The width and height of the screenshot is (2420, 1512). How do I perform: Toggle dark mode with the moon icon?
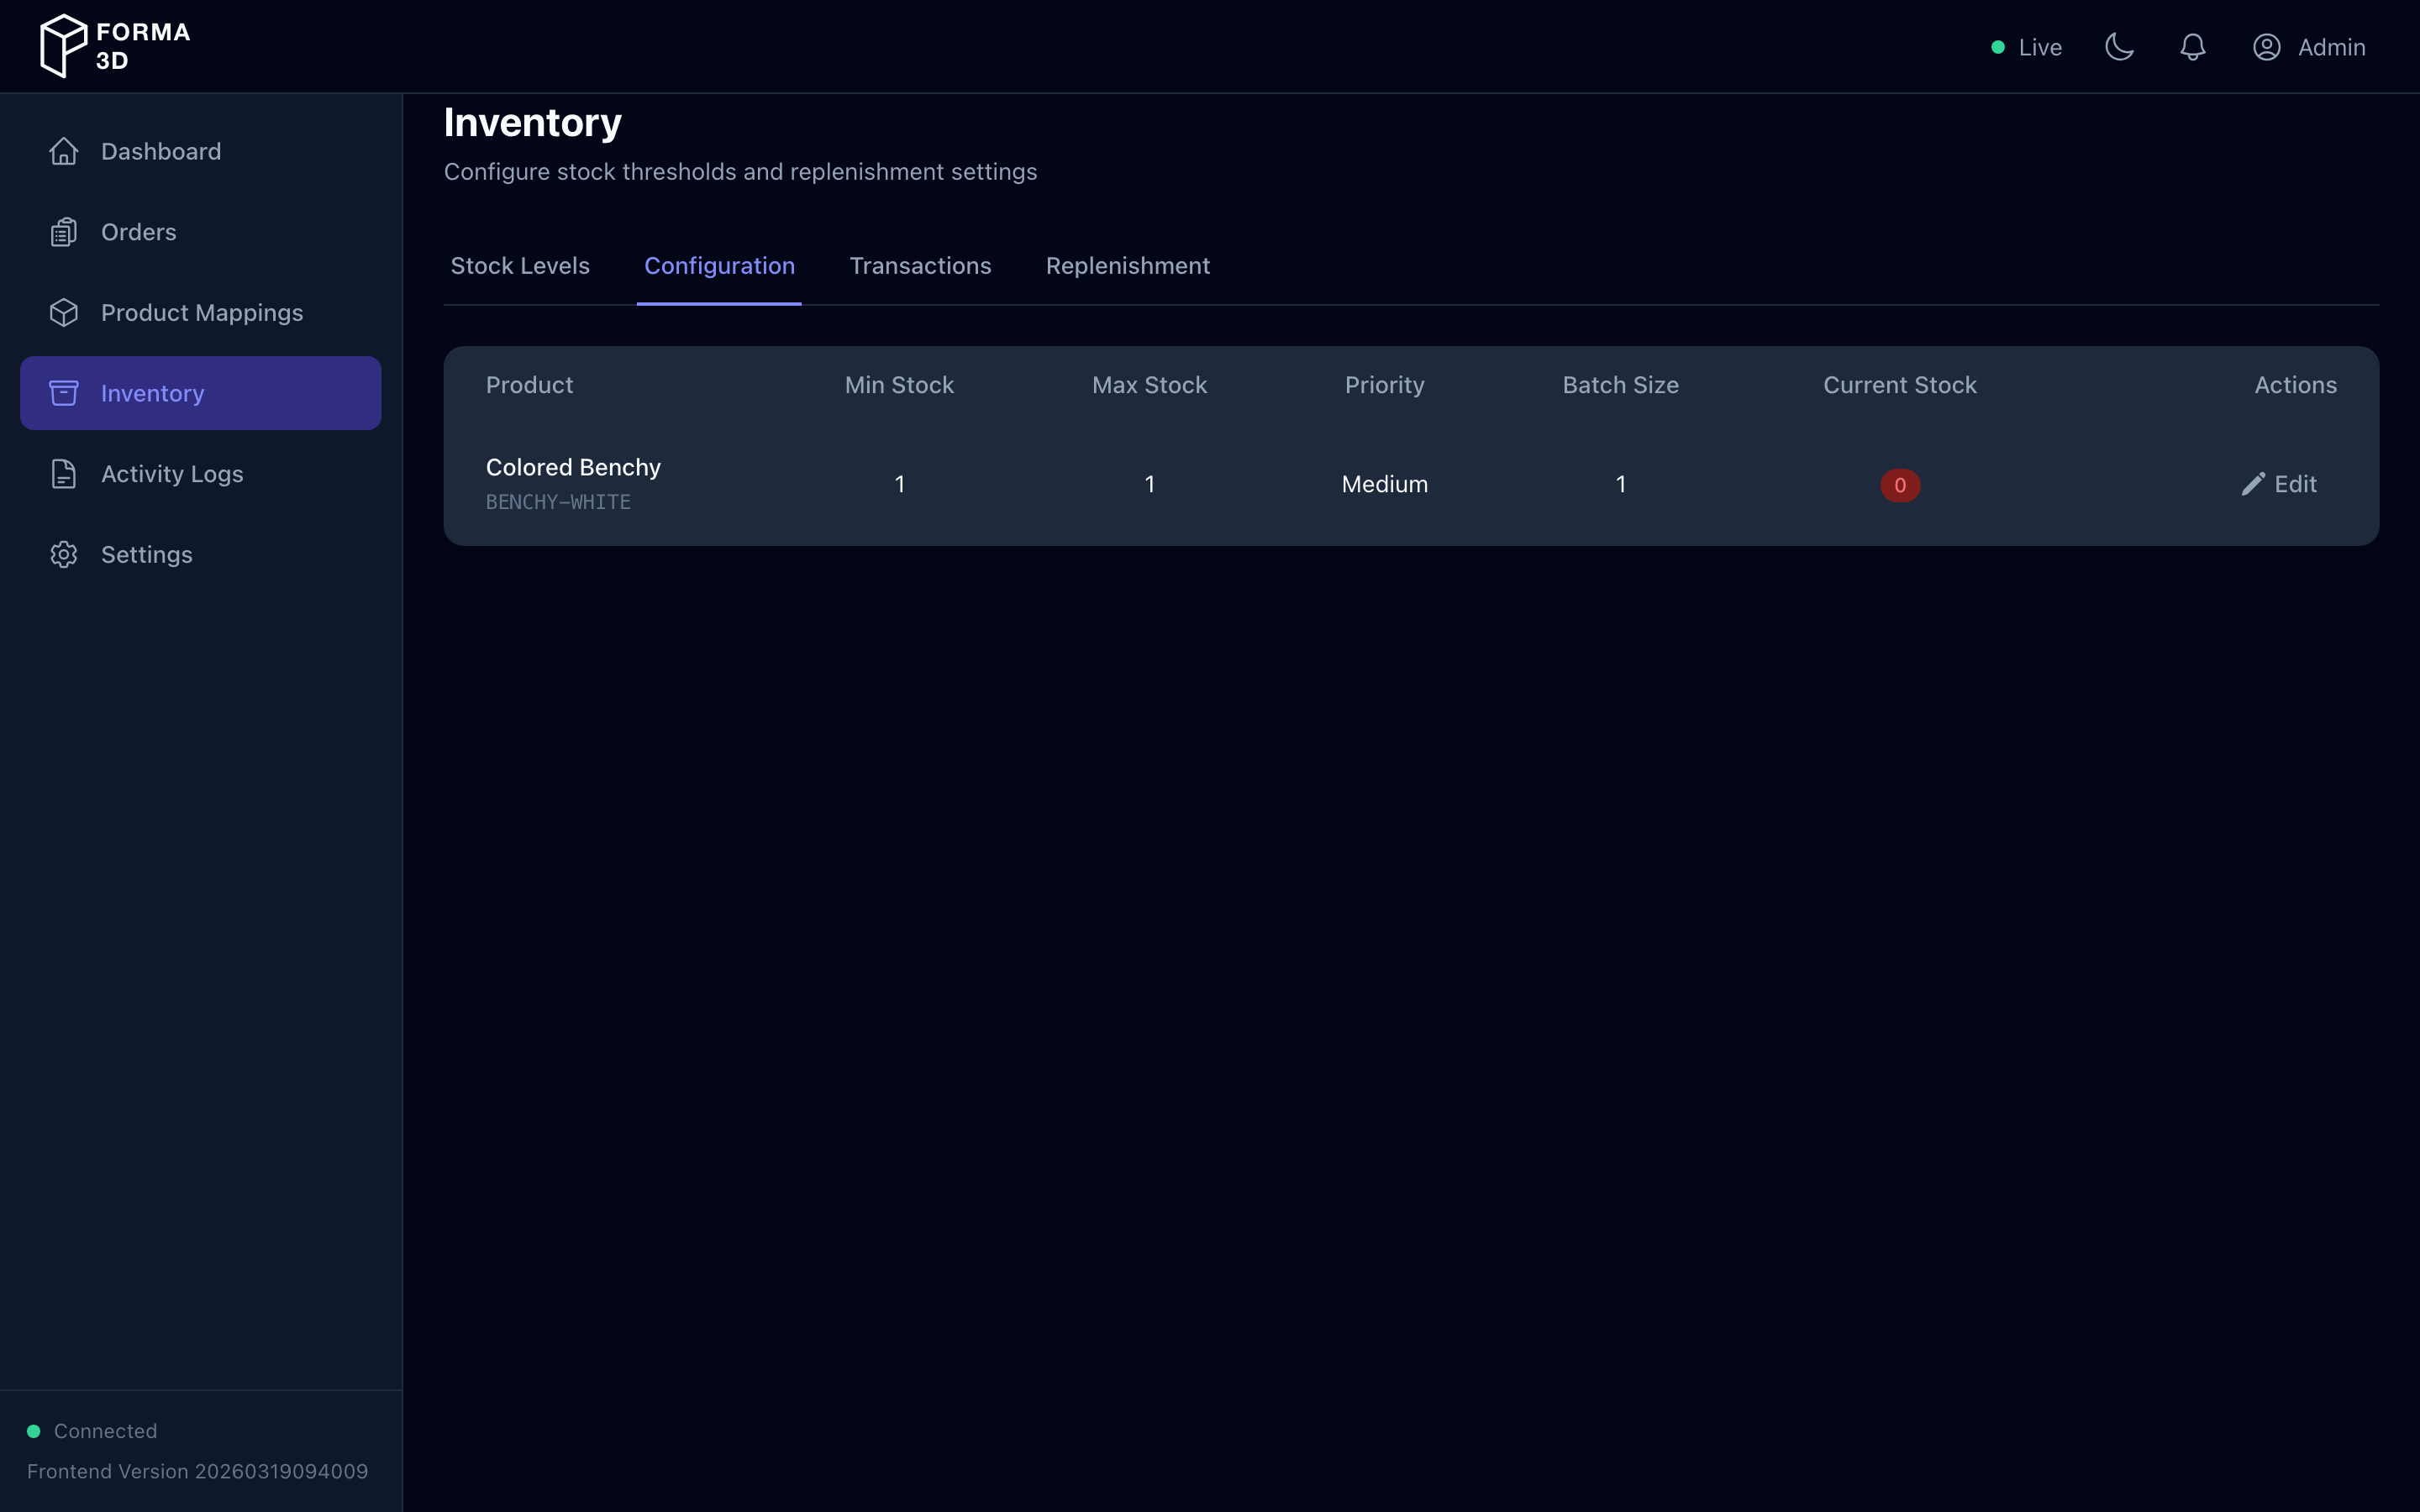tap(2120, 47)
